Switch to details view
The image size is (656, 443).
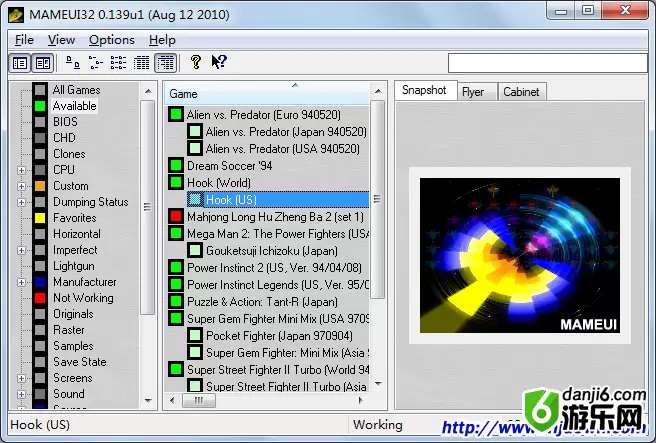(x=141, y=63)
